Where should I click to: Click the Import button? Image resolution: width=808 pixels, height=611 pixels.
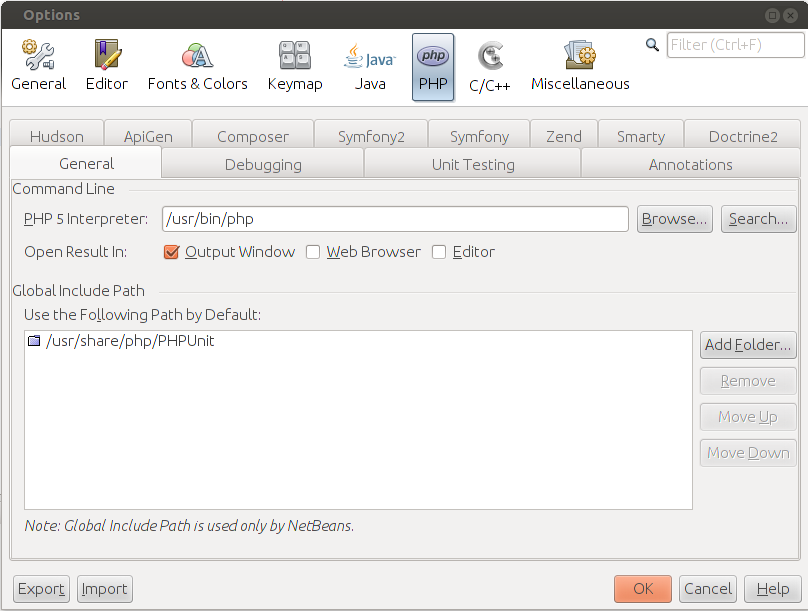[x=105, y=589]
